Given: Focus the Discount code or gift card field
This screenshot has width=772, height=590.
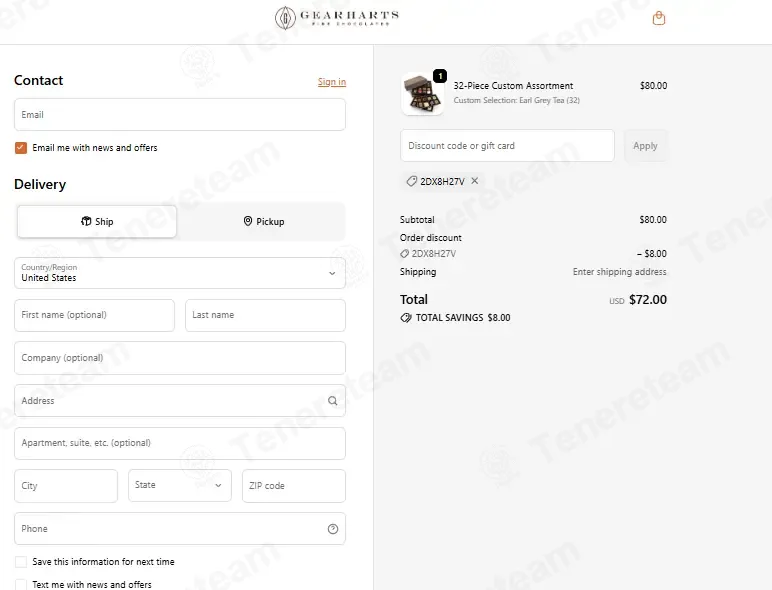Looking at the screenshot, I should (507, 146).
